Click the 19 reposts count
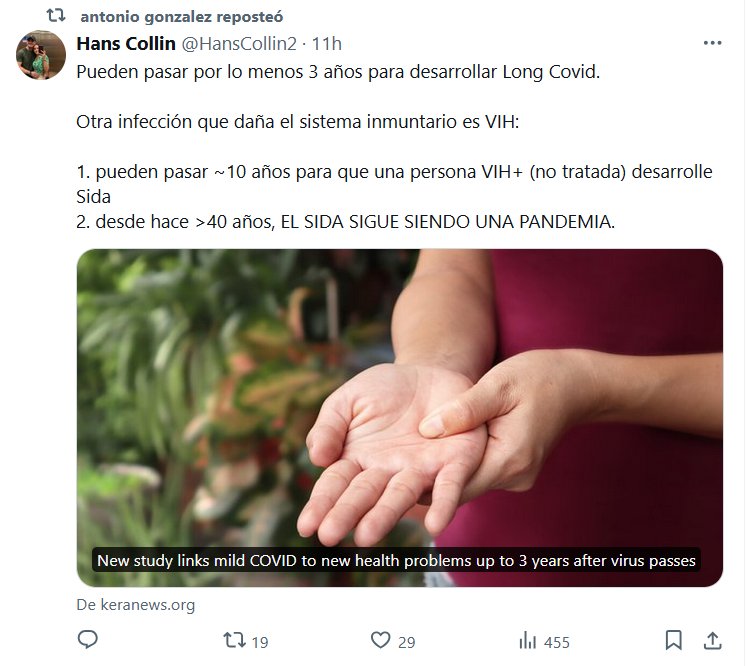 pos(260,642)
